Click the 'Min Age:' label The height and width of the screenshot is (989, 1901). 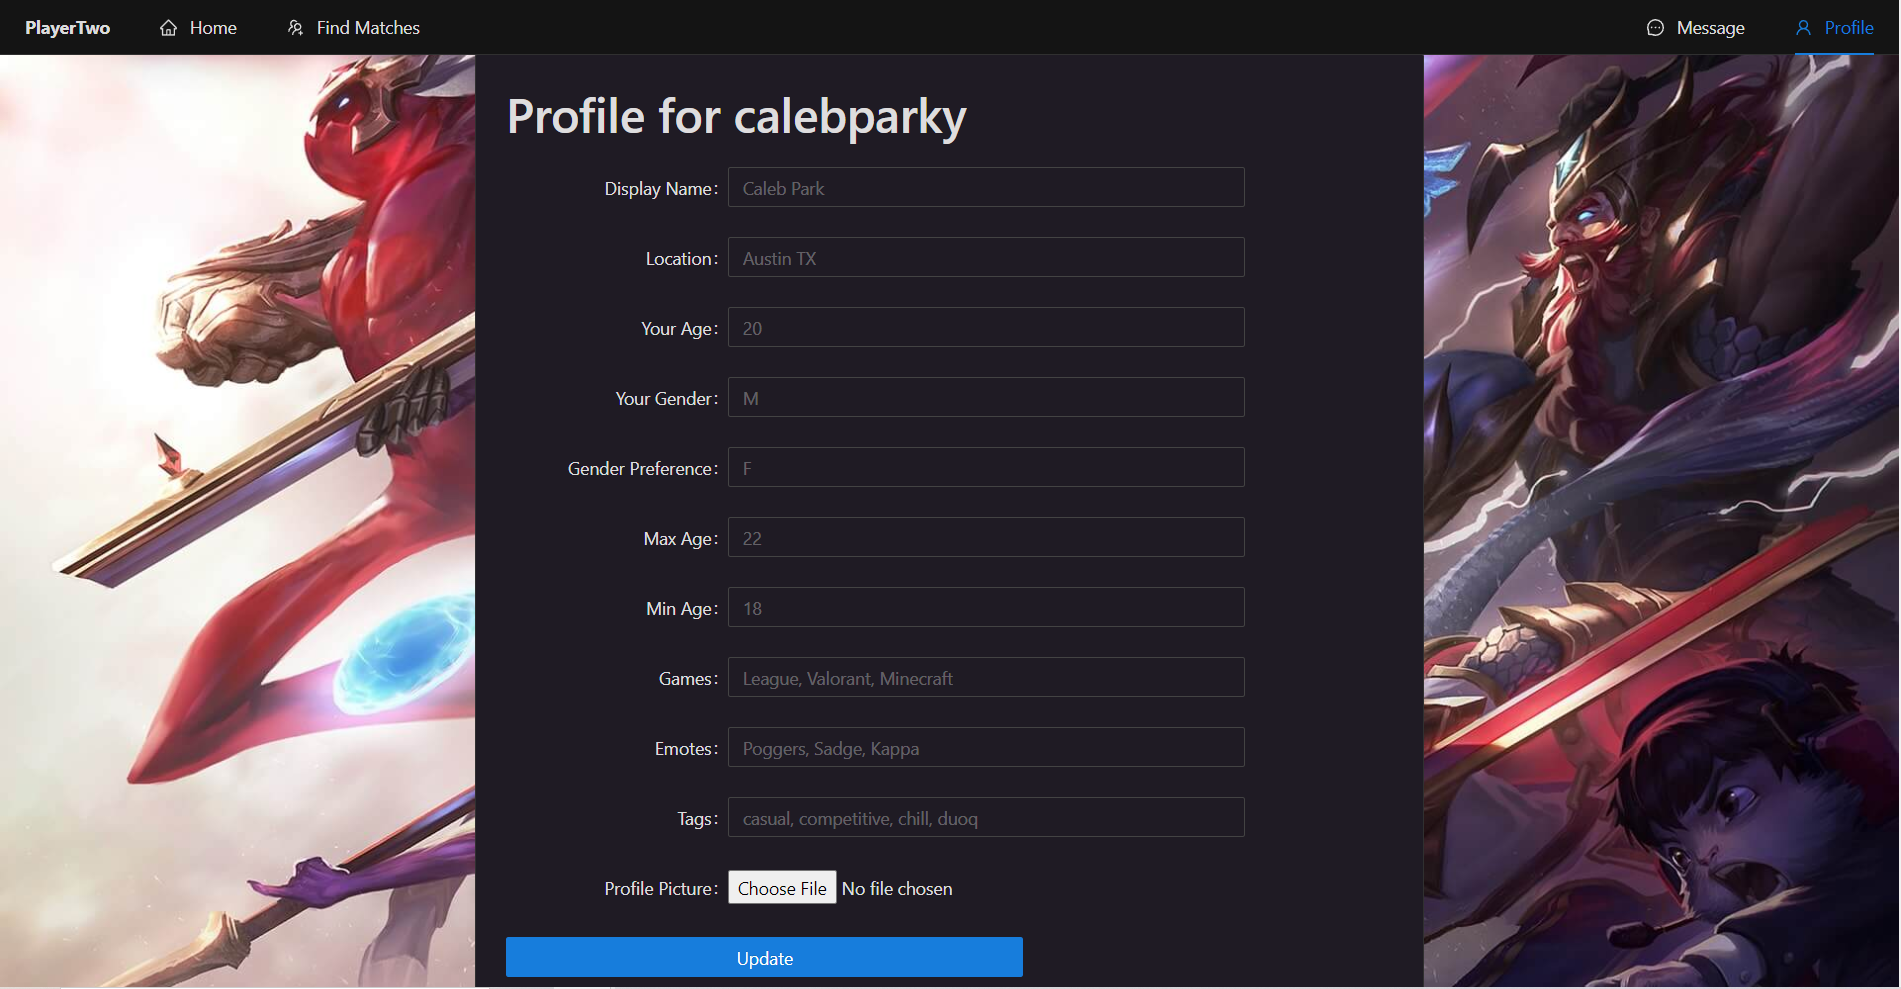tap(682, 609)
